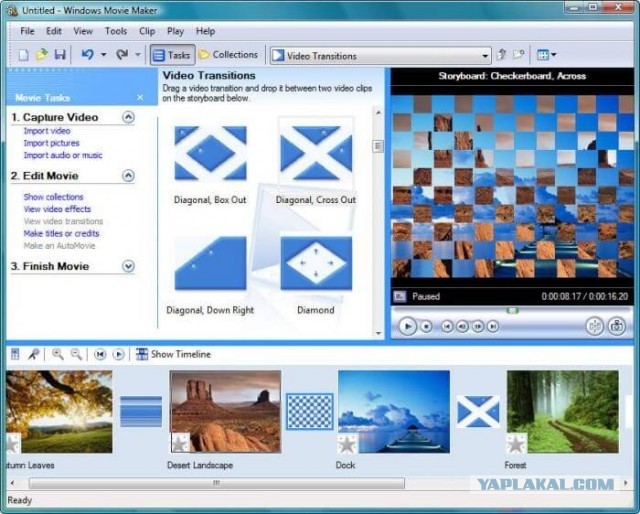Click the preview monitor Play button

tap(407, 326)
